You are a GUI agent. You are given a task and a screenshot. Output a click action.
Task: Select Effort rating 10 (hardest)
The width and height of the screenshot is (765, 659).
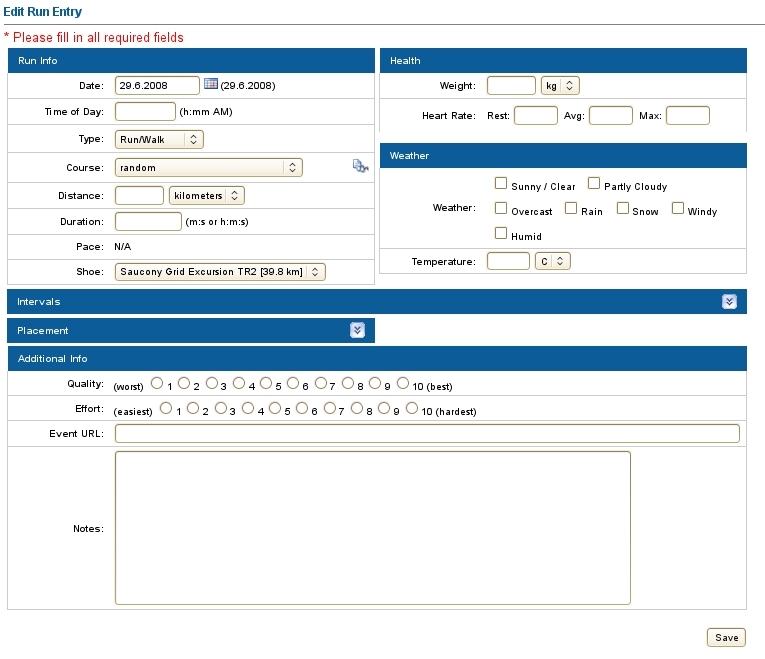412,408
